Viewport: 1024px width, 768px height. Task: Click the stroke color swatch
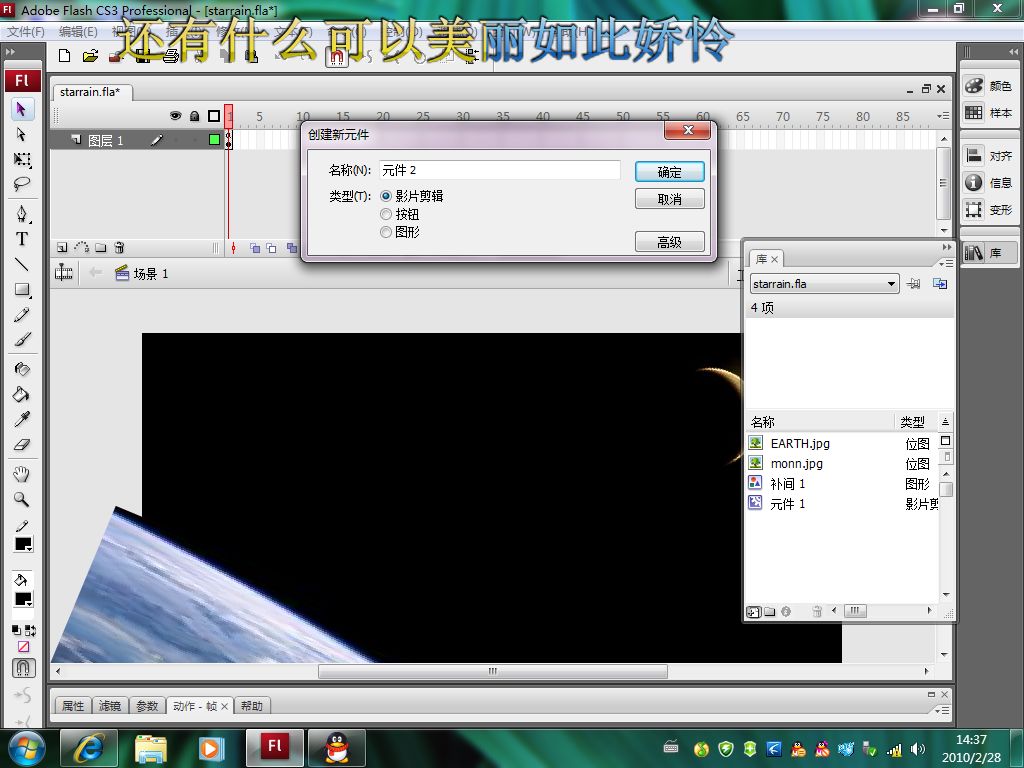24,545
